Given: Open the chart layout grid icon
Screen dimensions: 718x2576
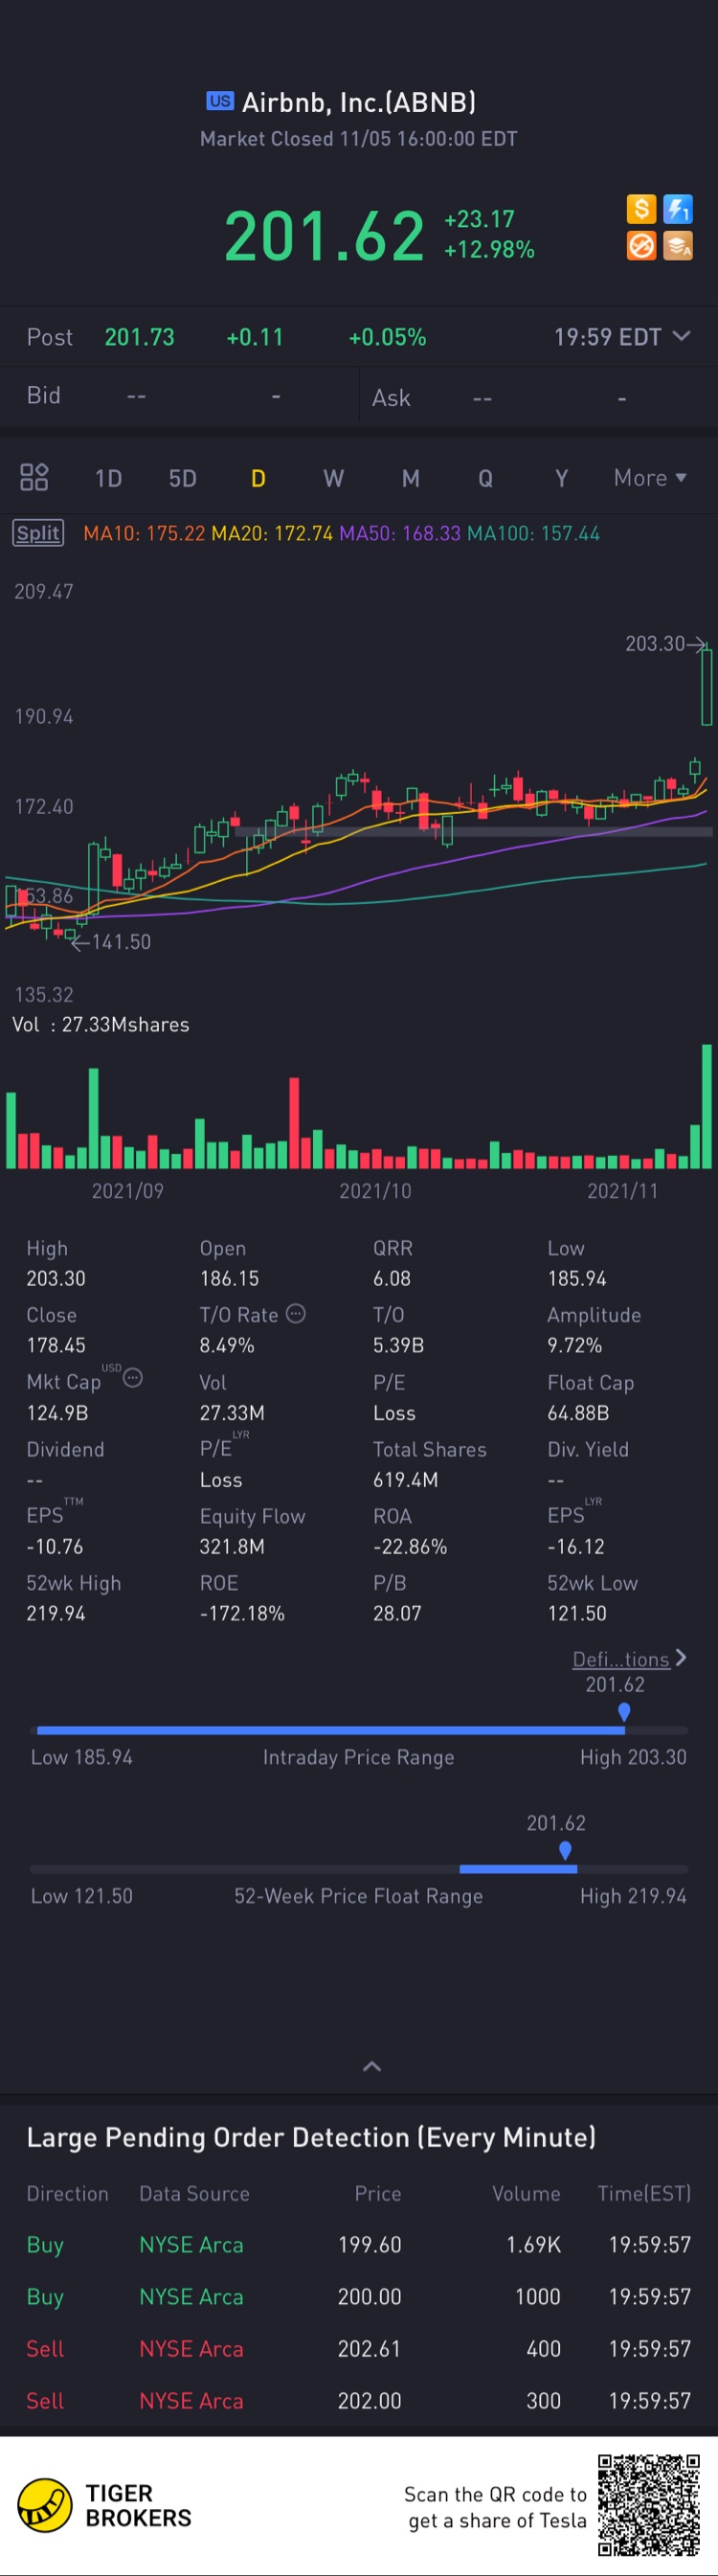Looking at the screenshot, I should 34,477.
